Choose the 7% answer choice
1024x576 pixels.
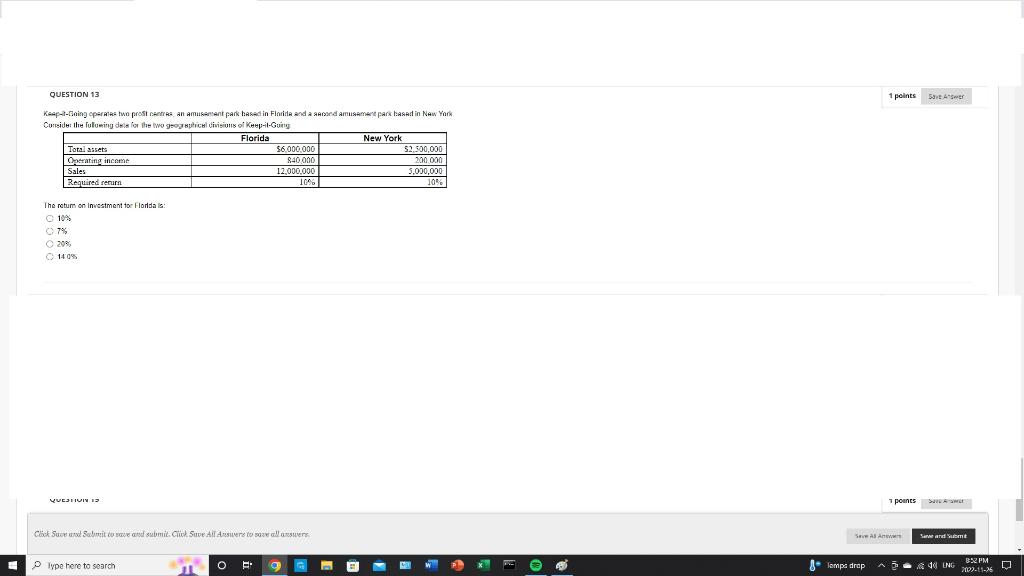pyautogui.click(x=49, y=231)
